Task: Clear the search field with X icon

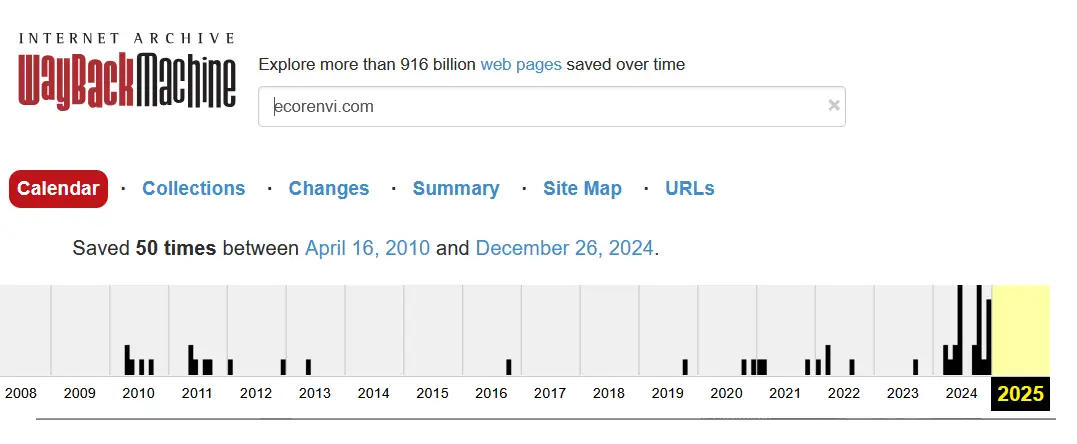Action: tap(833, 106)
